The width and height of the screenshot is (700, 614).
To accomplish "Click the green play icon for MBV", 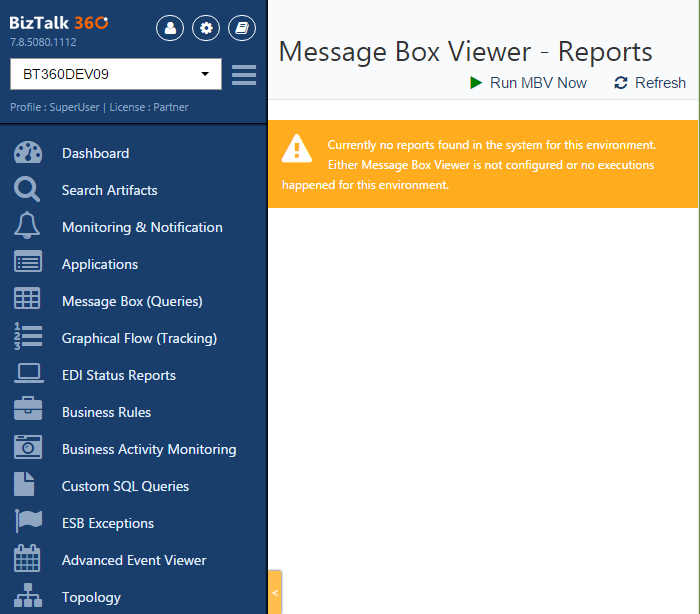I will [476, 83].
